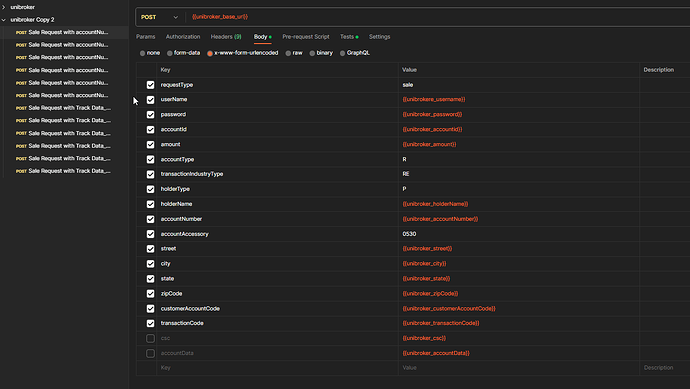Open the Settings tab

379,37
